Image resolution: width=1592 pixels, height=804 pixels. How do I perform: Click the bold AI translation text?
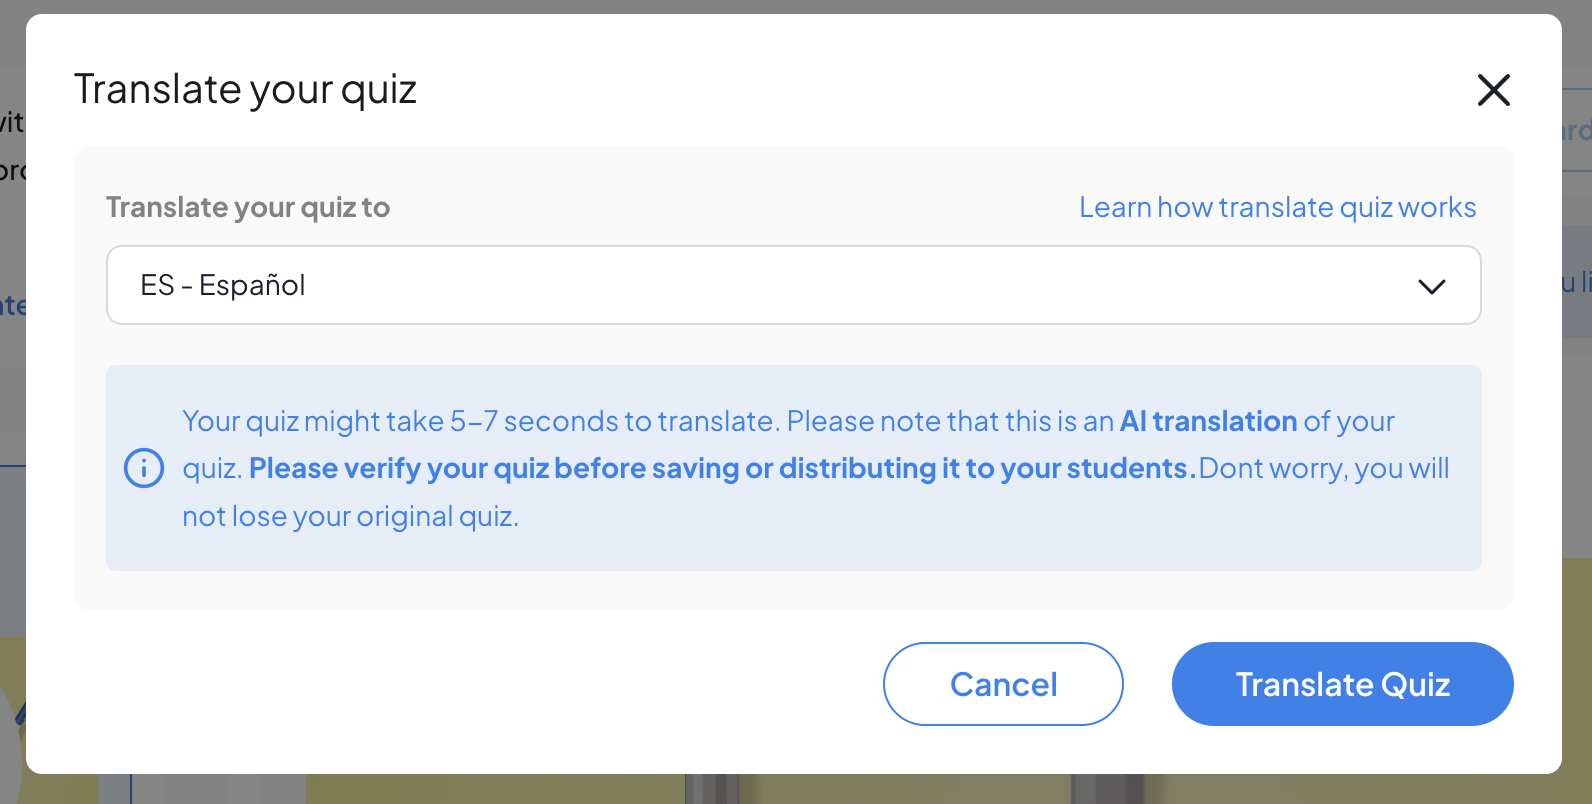(1208, 421)
